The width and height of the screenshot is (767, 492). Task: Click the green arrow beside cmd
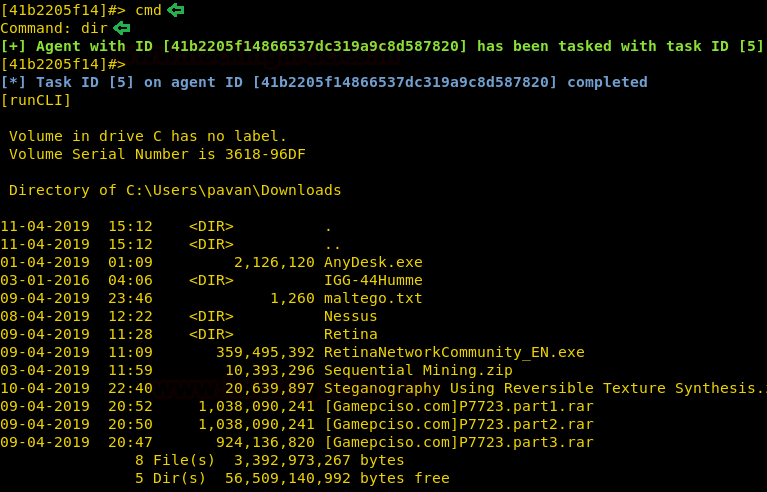[176, 10]
